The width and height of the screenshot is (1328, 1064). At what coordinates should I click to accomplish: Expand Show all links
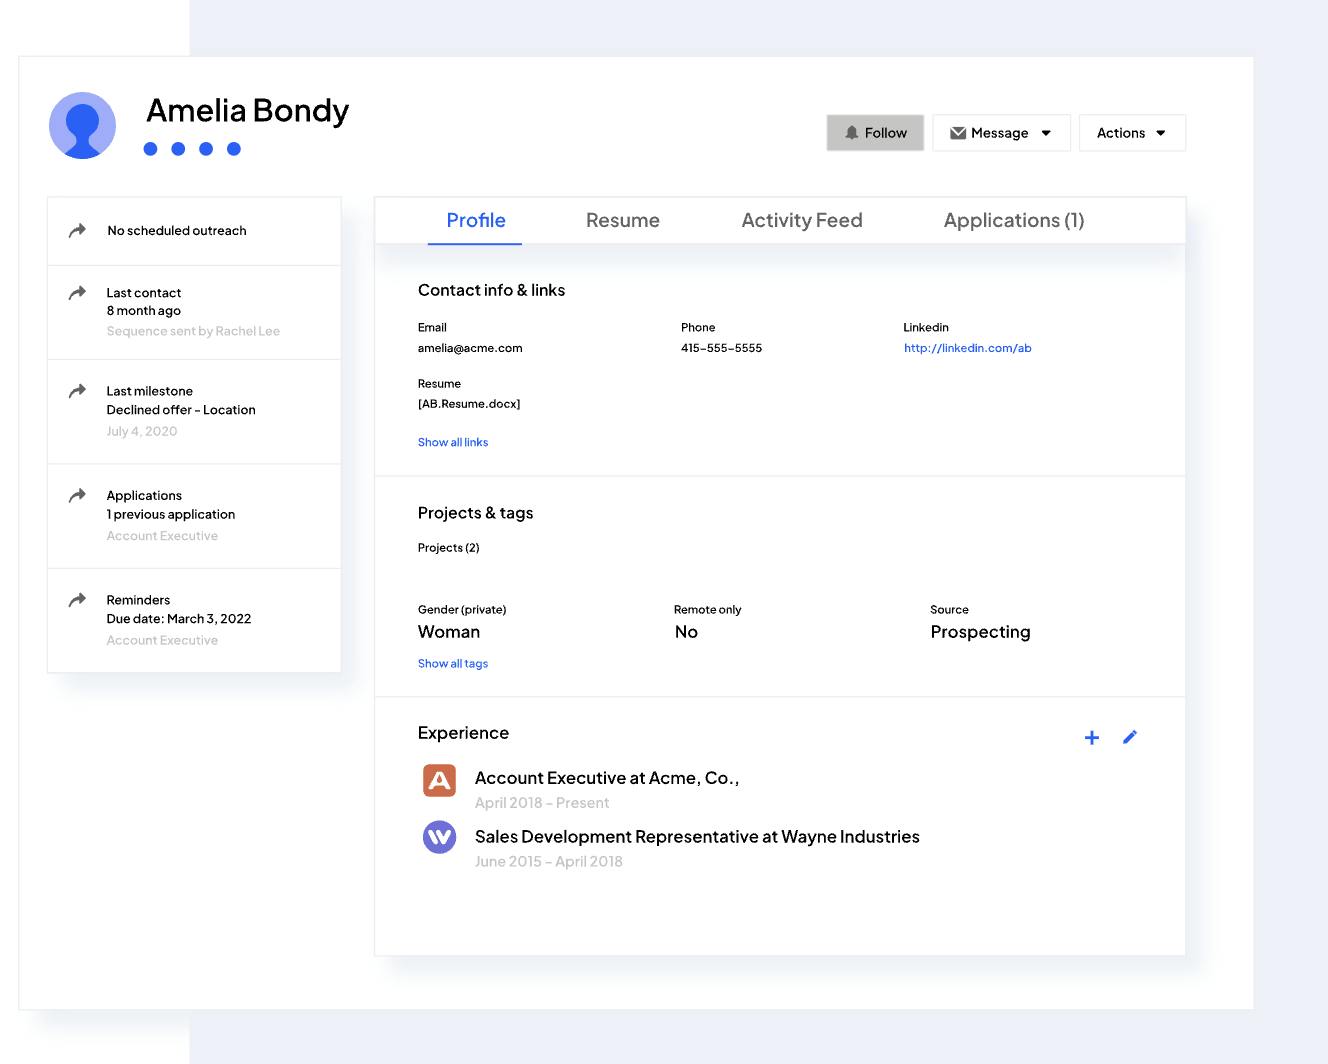[453, 442]
